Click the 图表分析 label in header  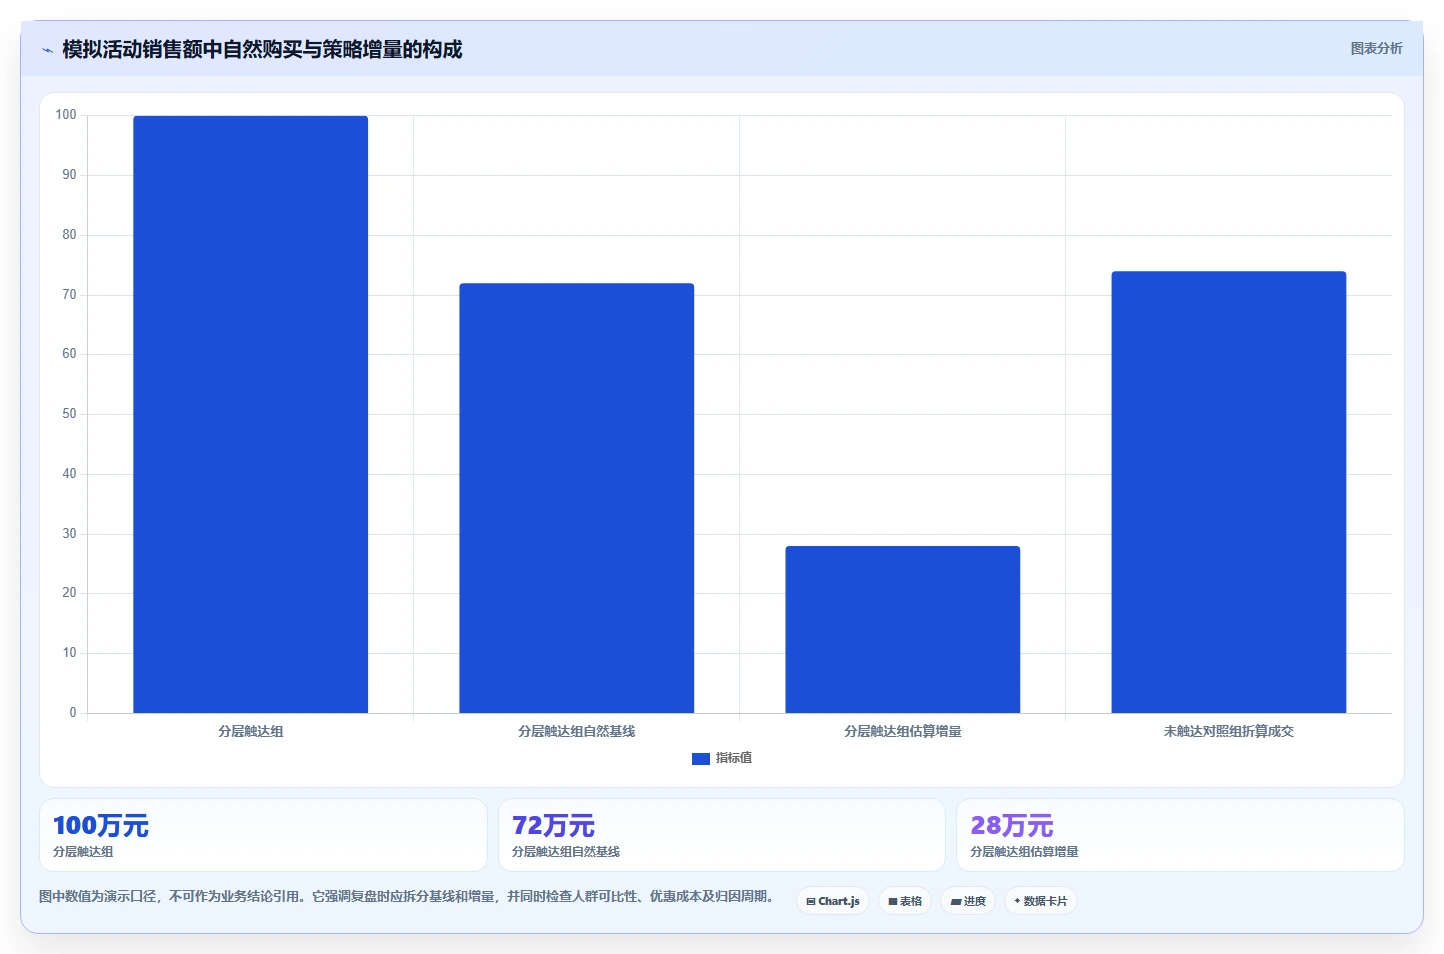coord(1376,48)
